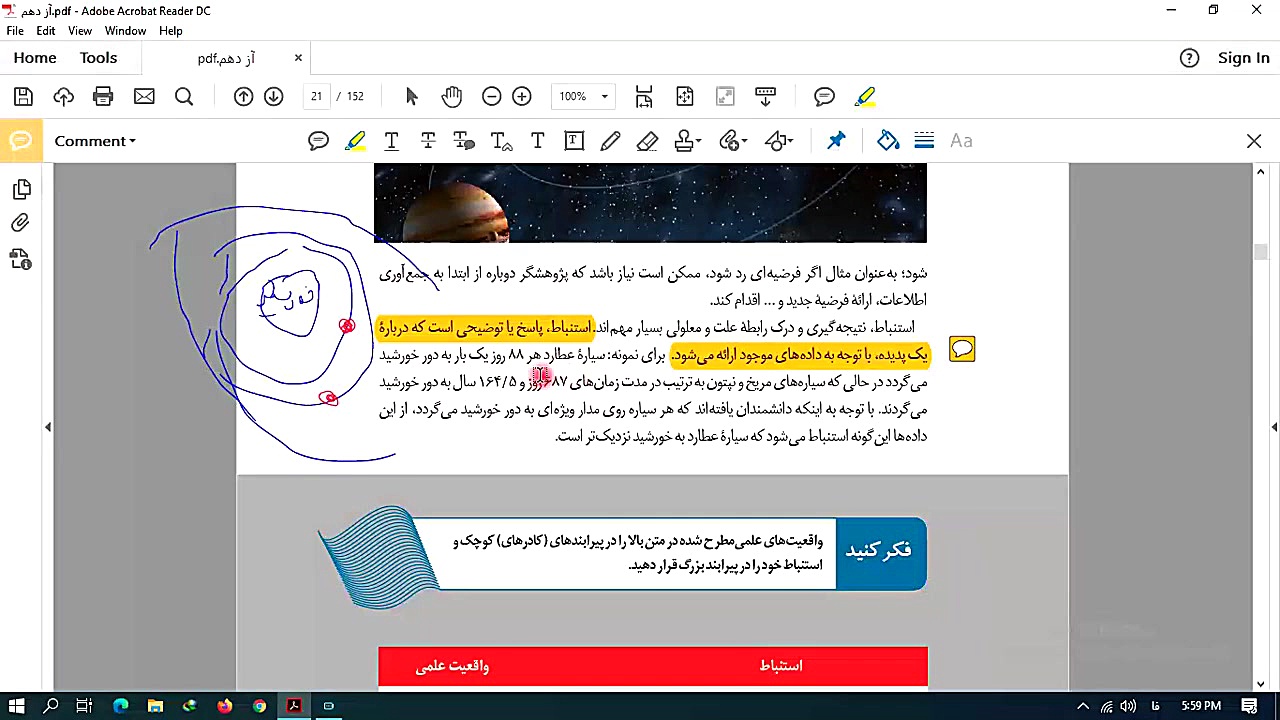Click the page number input field
This screenshot has height=720, width=1280.
[316, 96]
